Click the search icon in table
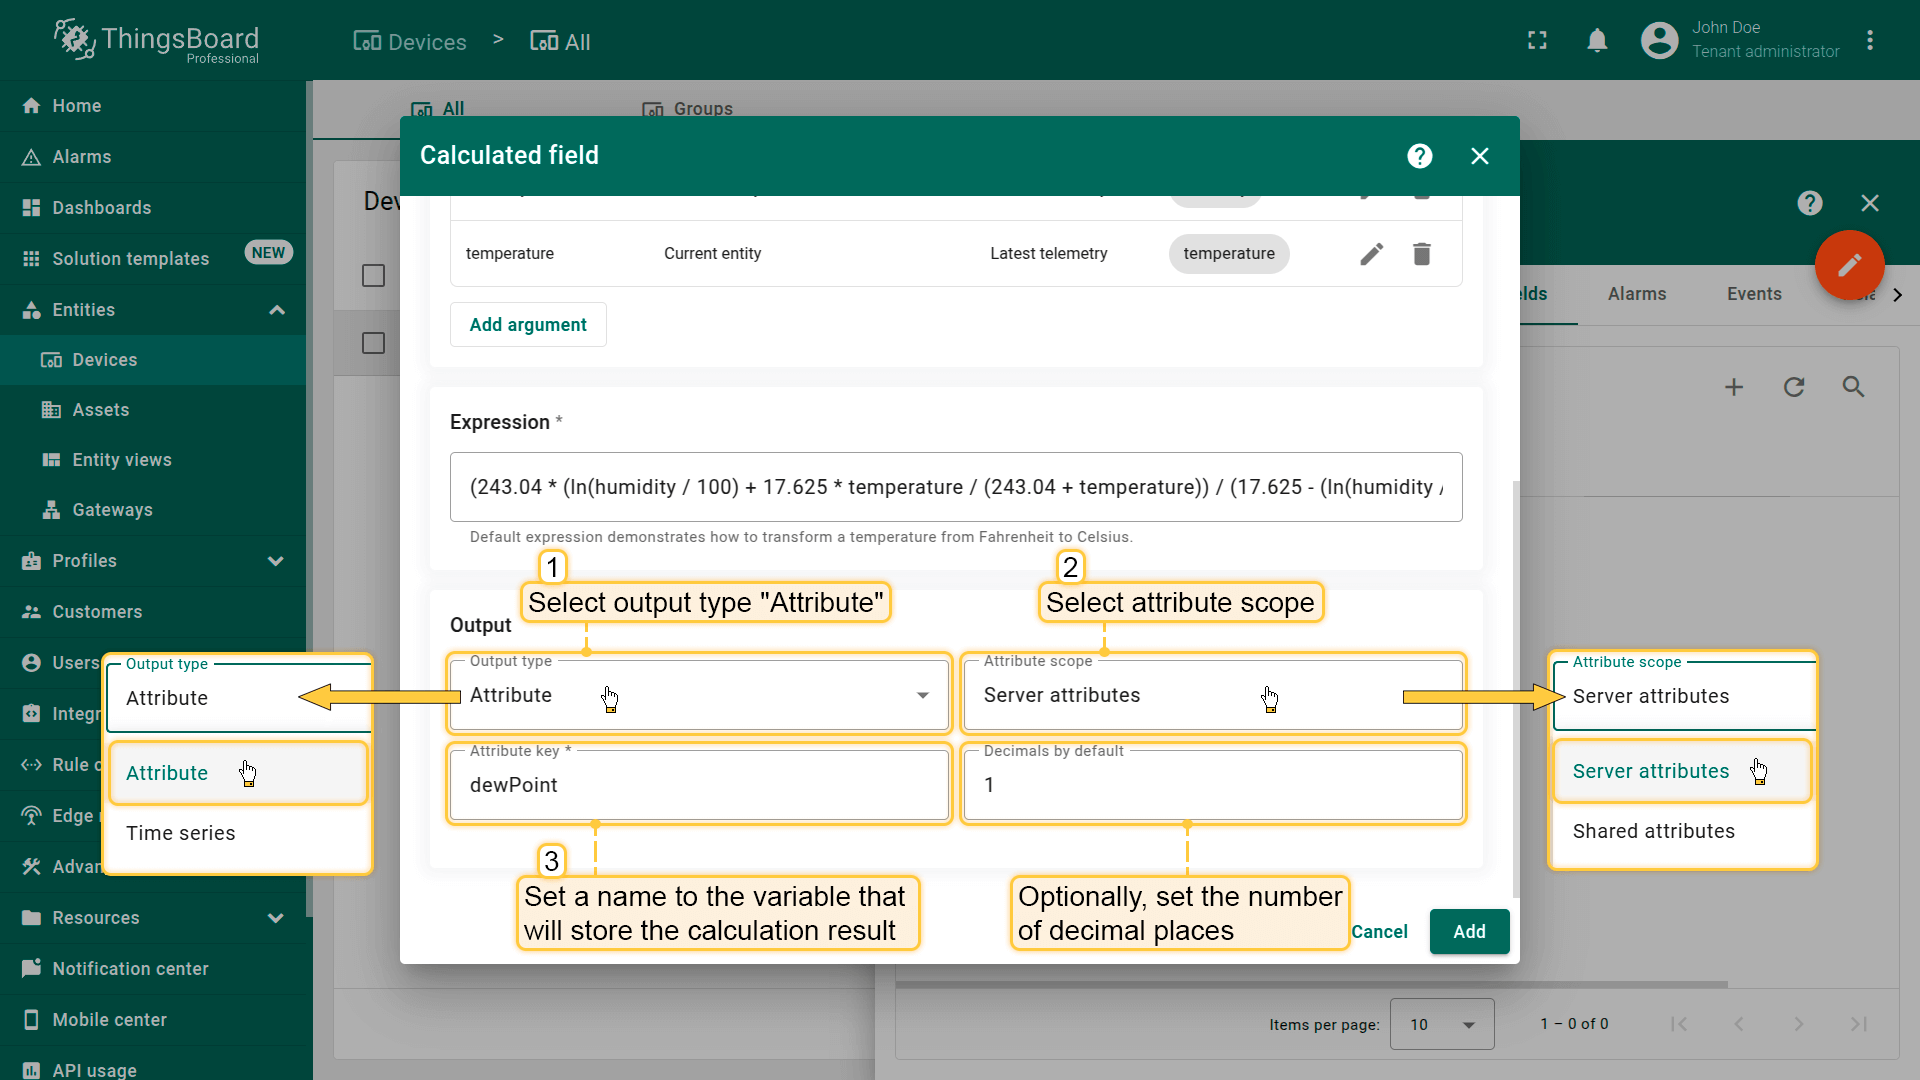 pos(1853,387)
